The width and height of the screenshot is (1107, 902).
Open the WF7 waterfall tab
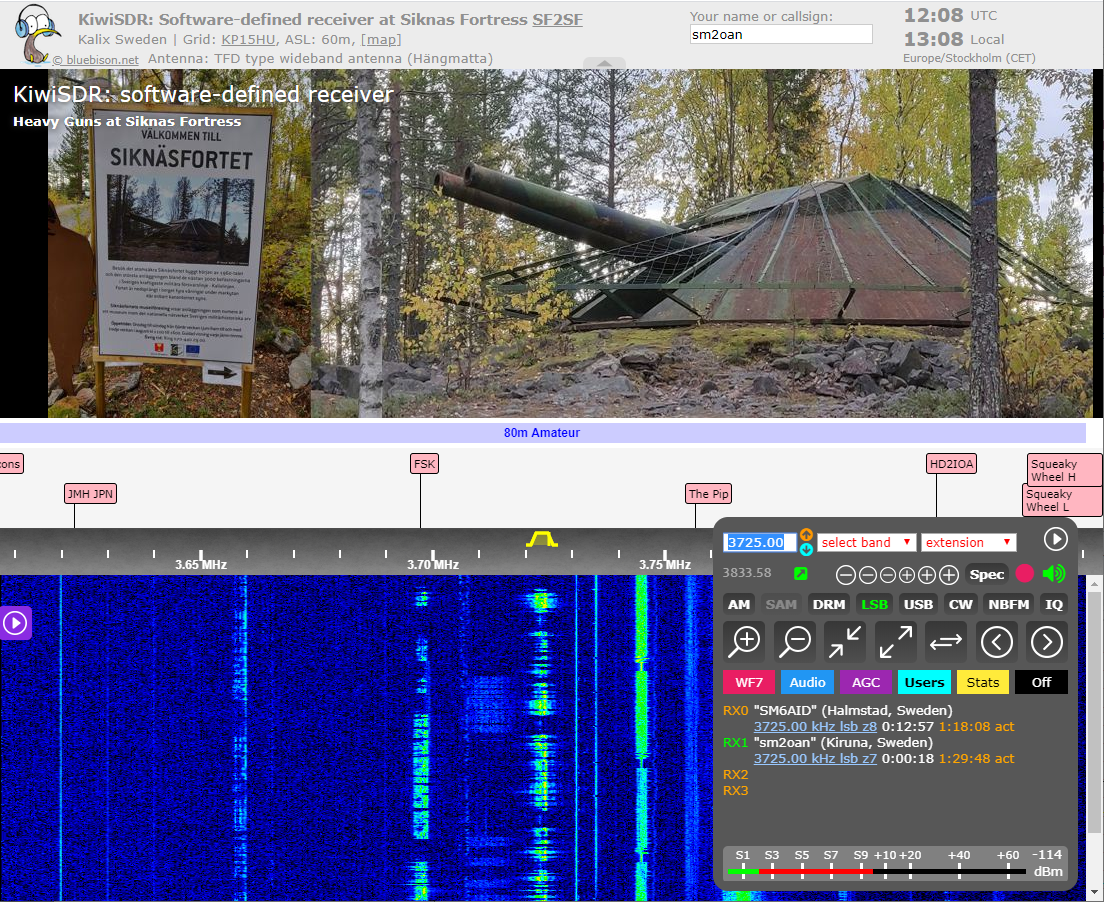748,682
